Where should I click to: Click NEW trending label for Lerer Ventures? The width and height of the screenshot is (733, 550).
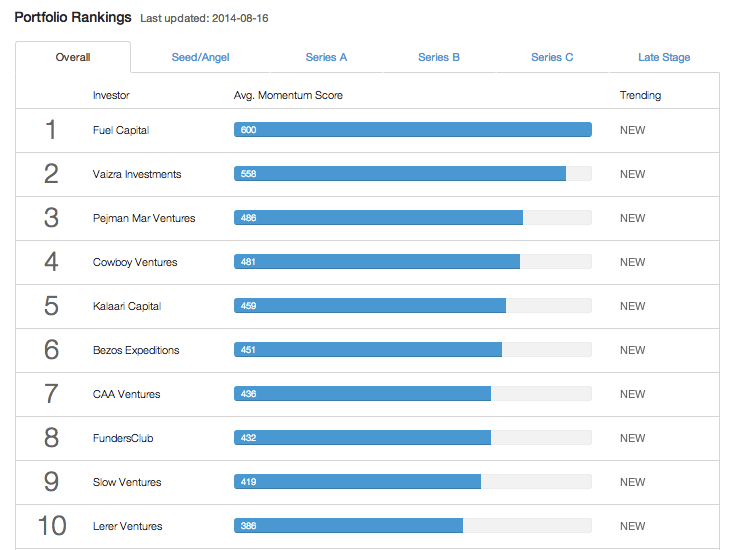pyautogui.click(x=632, y=526)
